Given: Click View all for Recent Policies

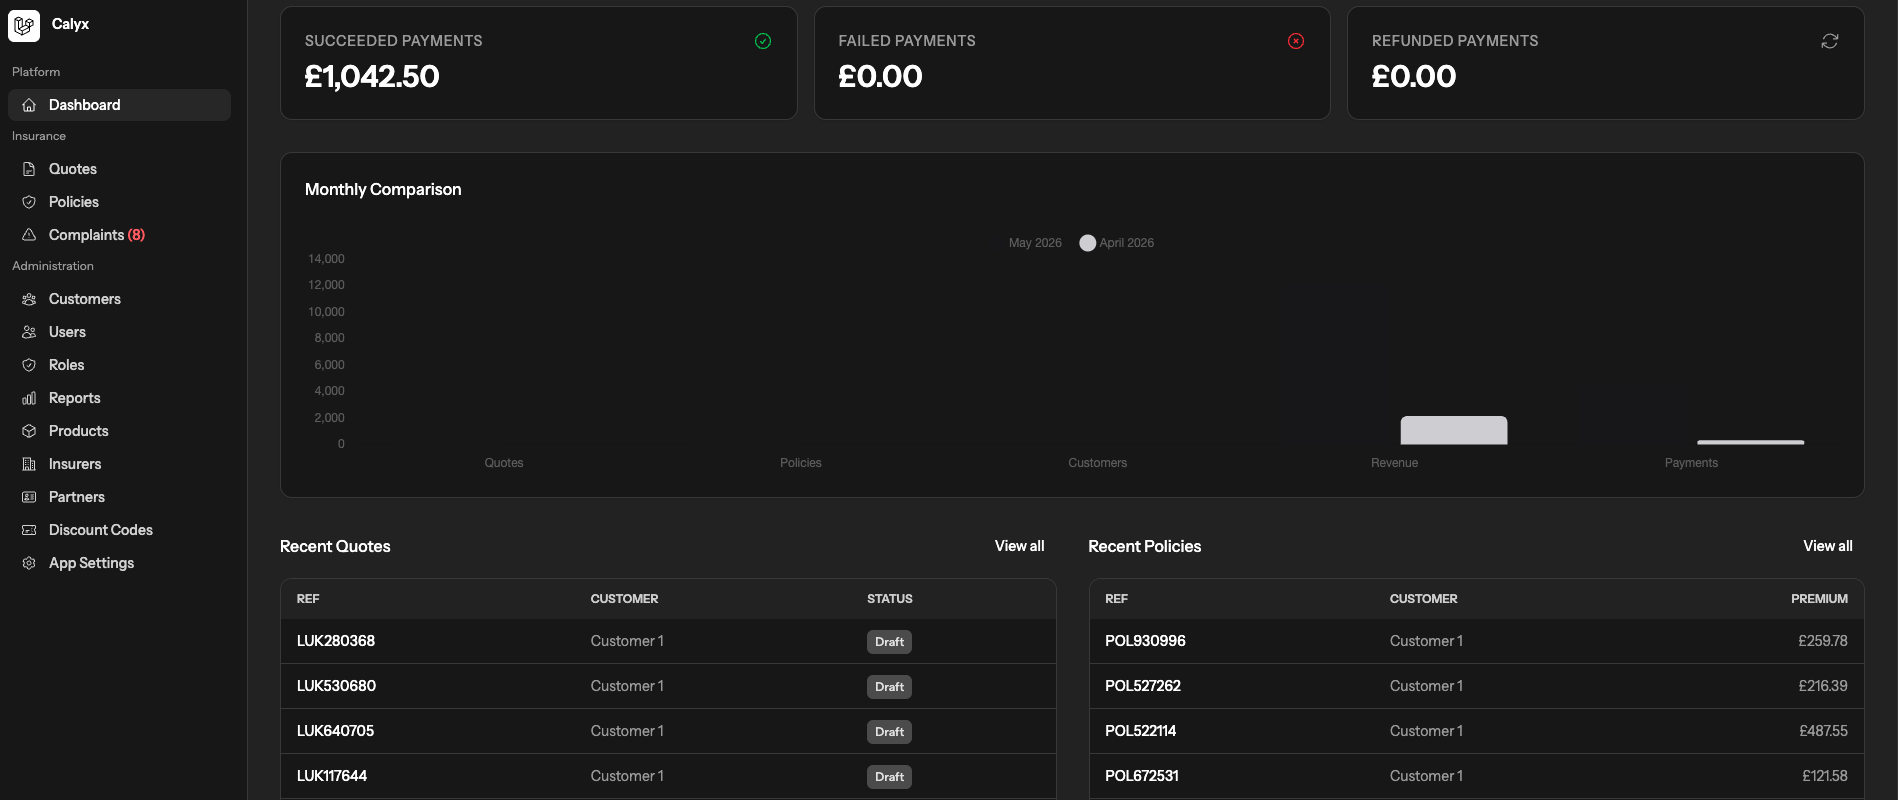Looking at the screenshot, I should pyautogui.click(x=1827, y=546).
